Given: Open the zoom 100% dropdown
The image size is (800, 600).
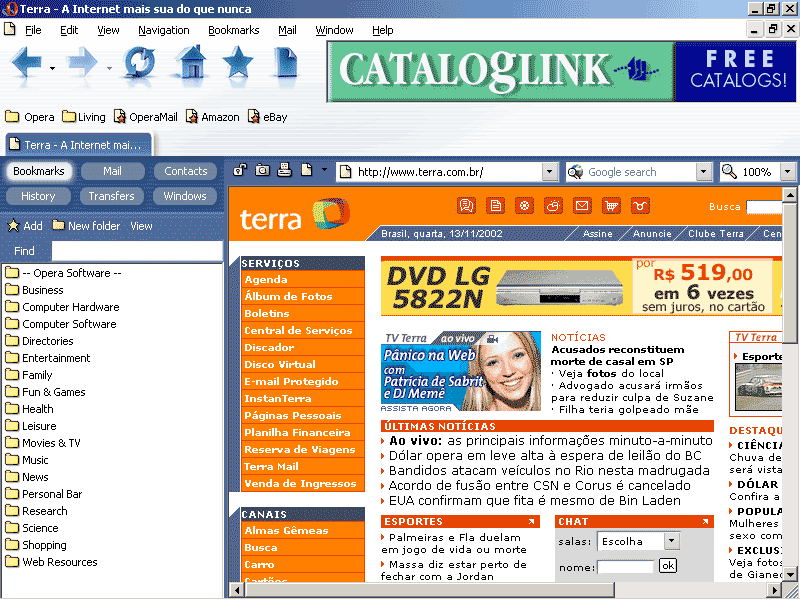Looking at the screenshot, I should [787, 172].
